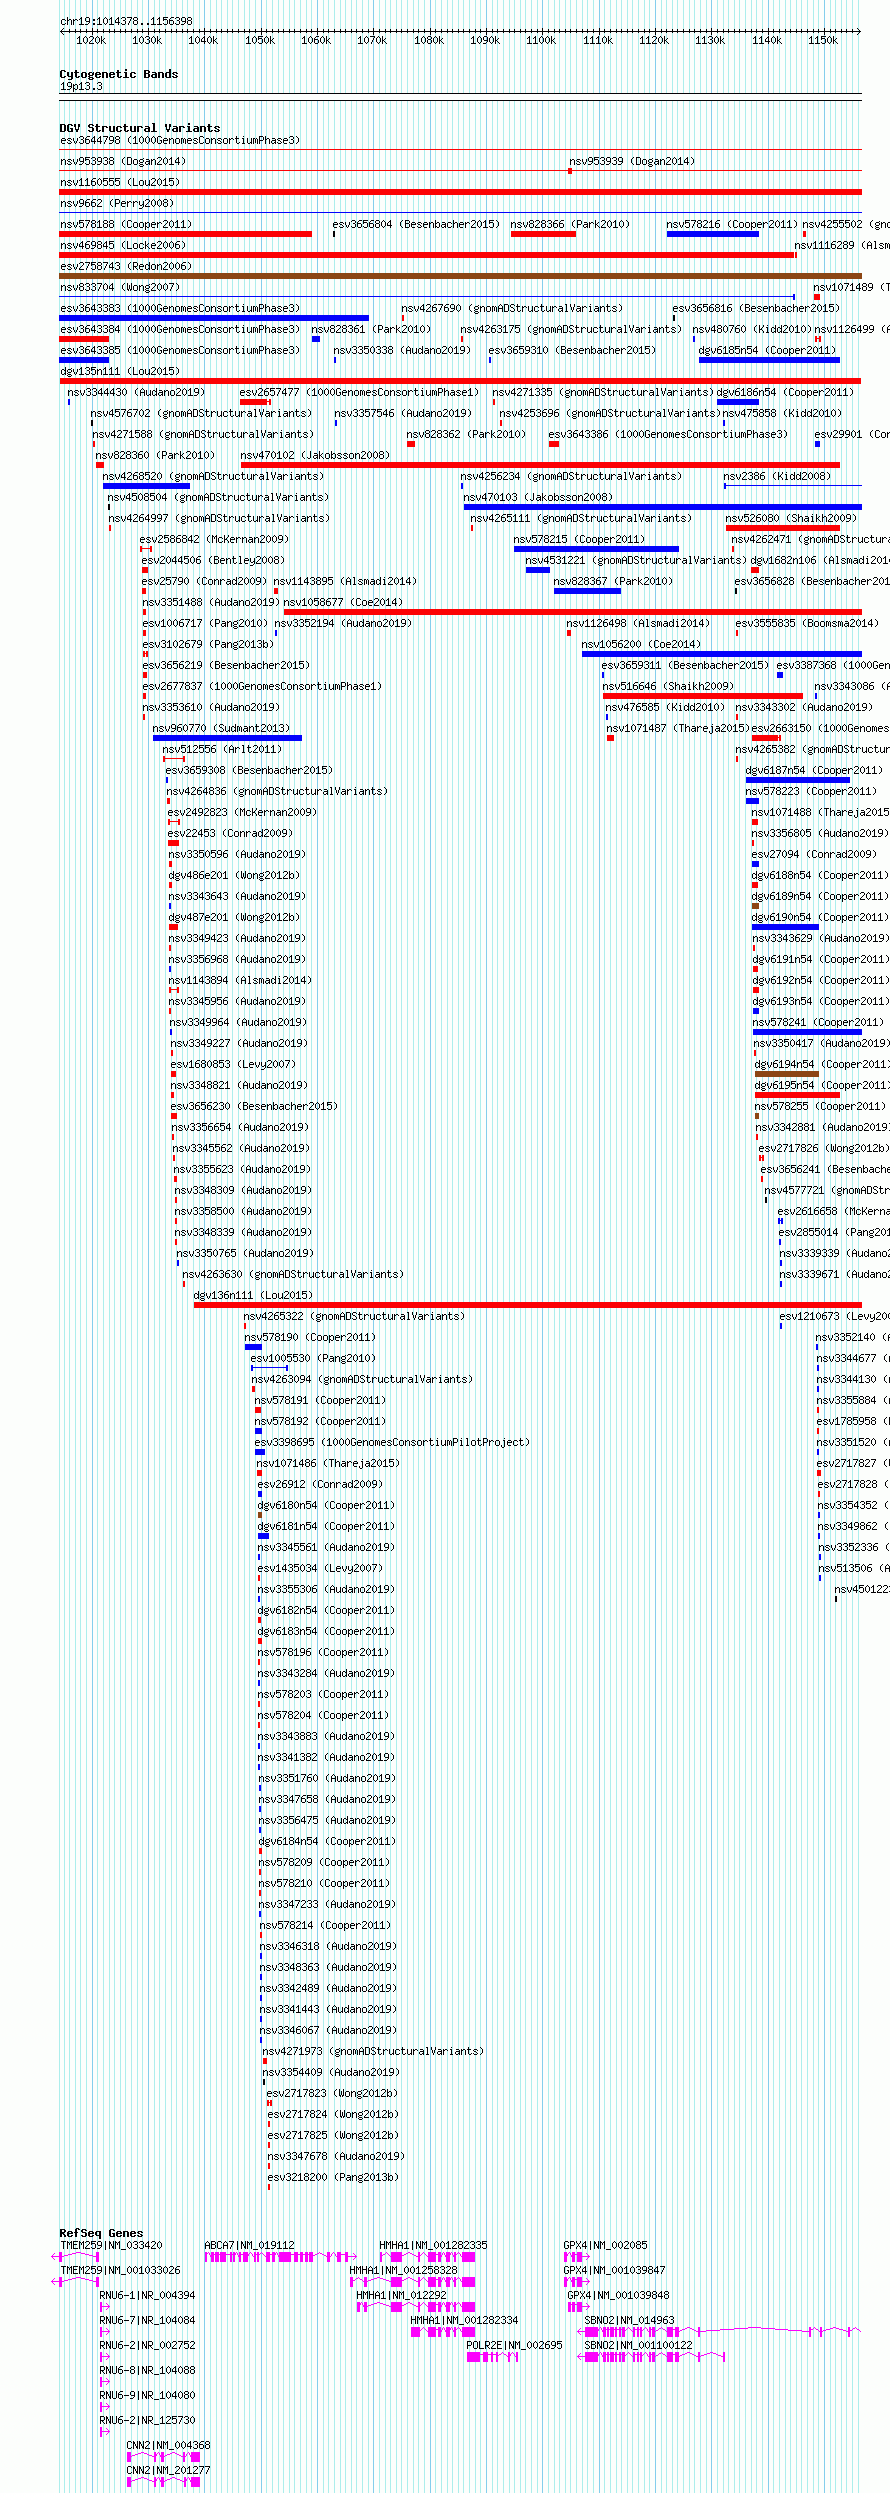The height and width of the screenshot is (2493, 890).
Task: Open variant nsv953938 (Dogan2014)
Action: coord(123,161)
